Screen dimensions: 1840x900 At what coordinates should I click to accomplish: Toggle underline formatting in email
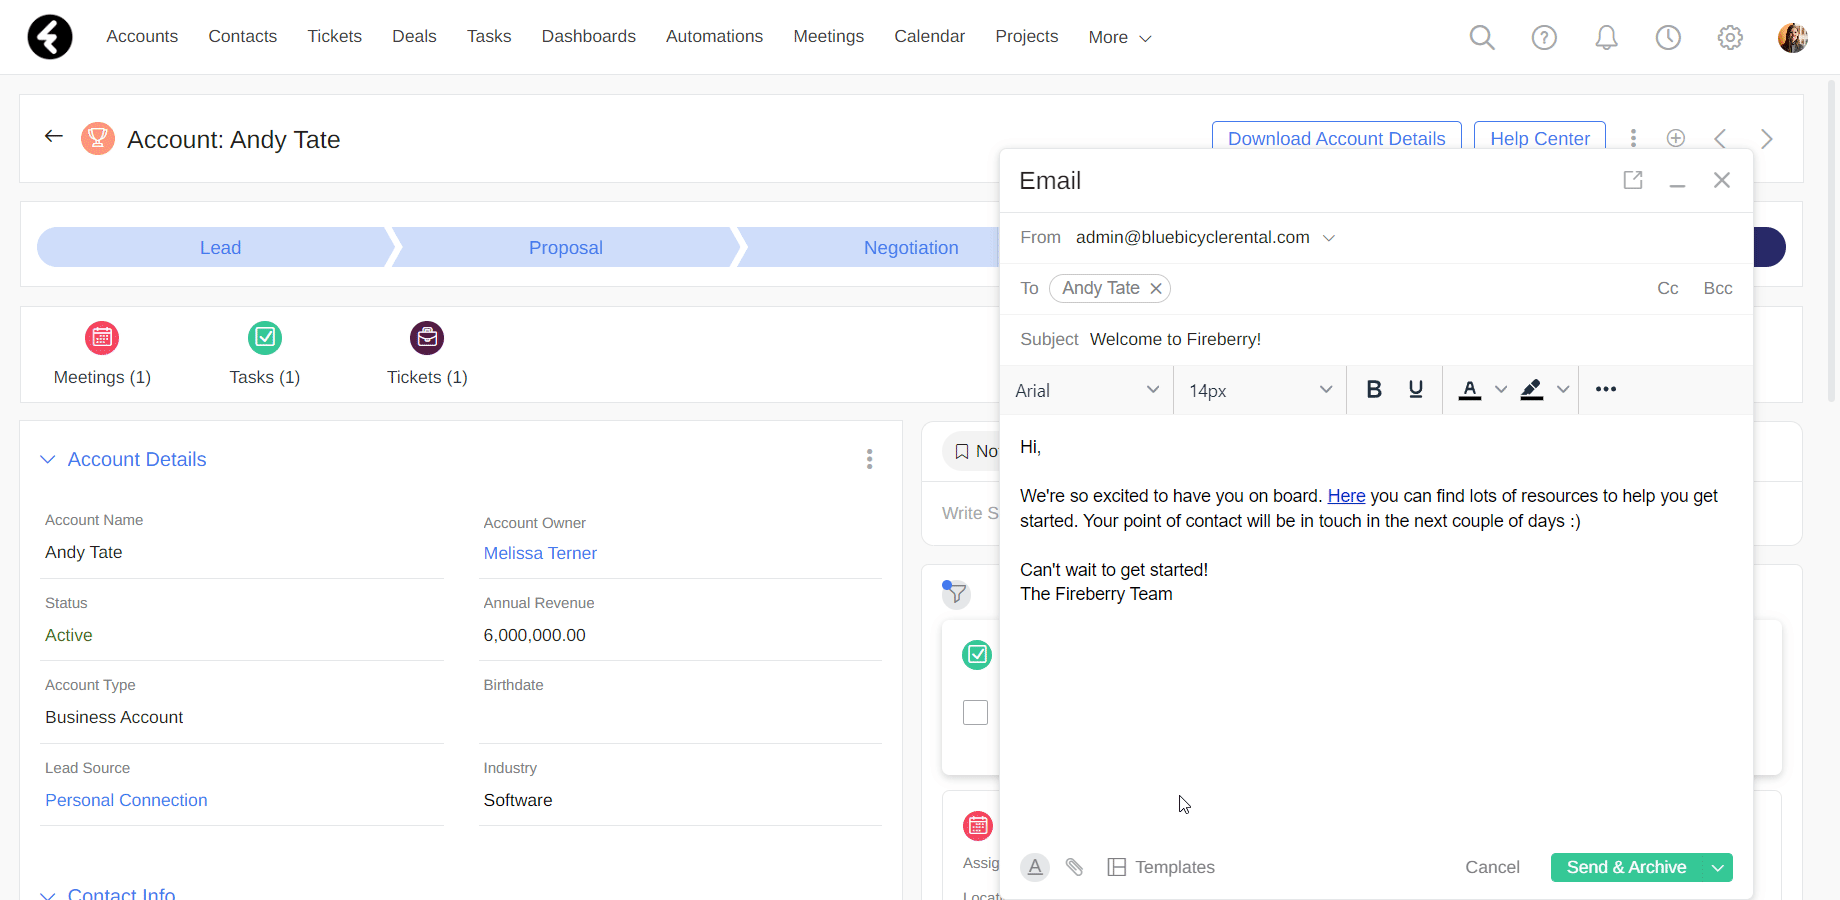tap(1416, 389)
